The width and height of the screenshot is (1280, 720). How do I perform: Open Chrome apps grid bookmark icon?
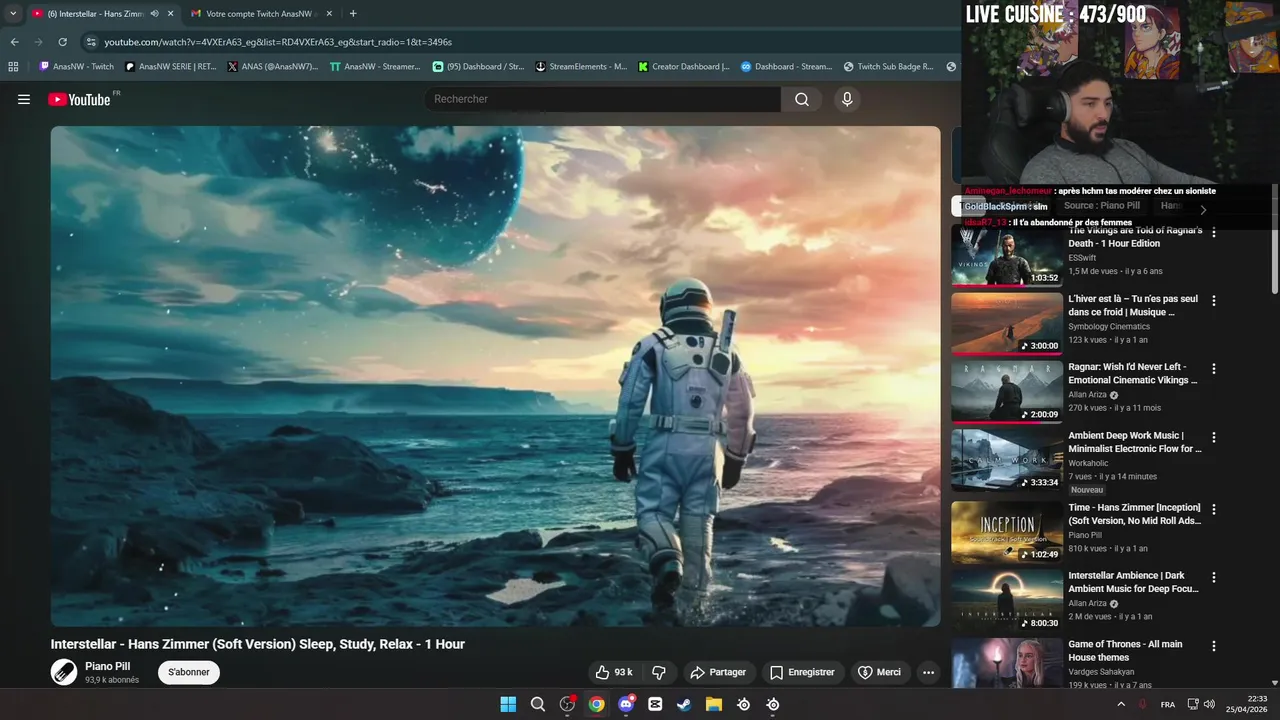[x=13, y=67]
